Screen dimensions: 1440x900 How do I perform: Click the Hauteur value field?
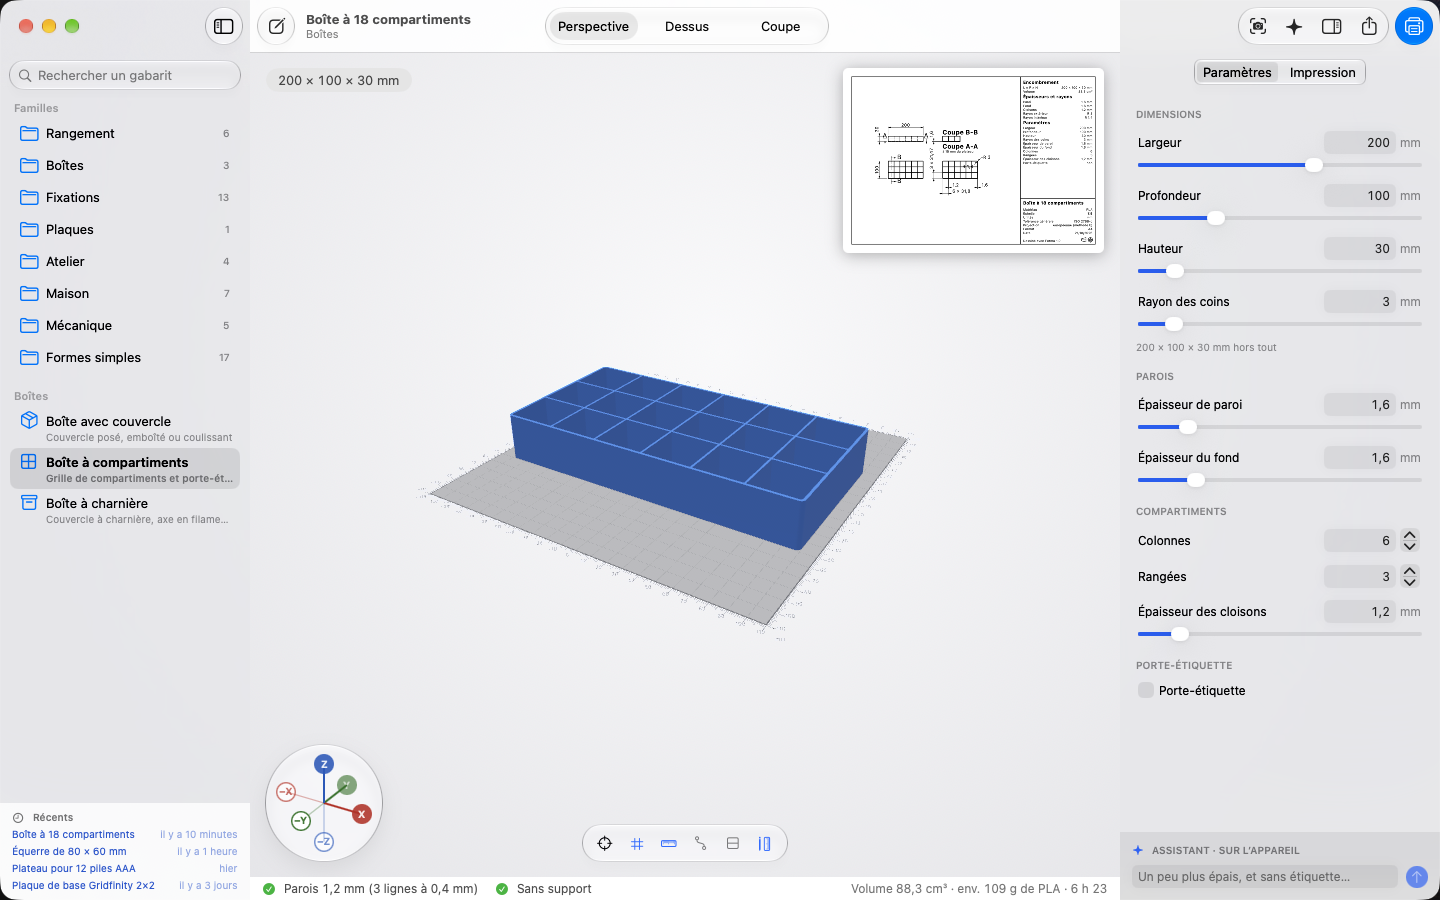(1360, 249)
